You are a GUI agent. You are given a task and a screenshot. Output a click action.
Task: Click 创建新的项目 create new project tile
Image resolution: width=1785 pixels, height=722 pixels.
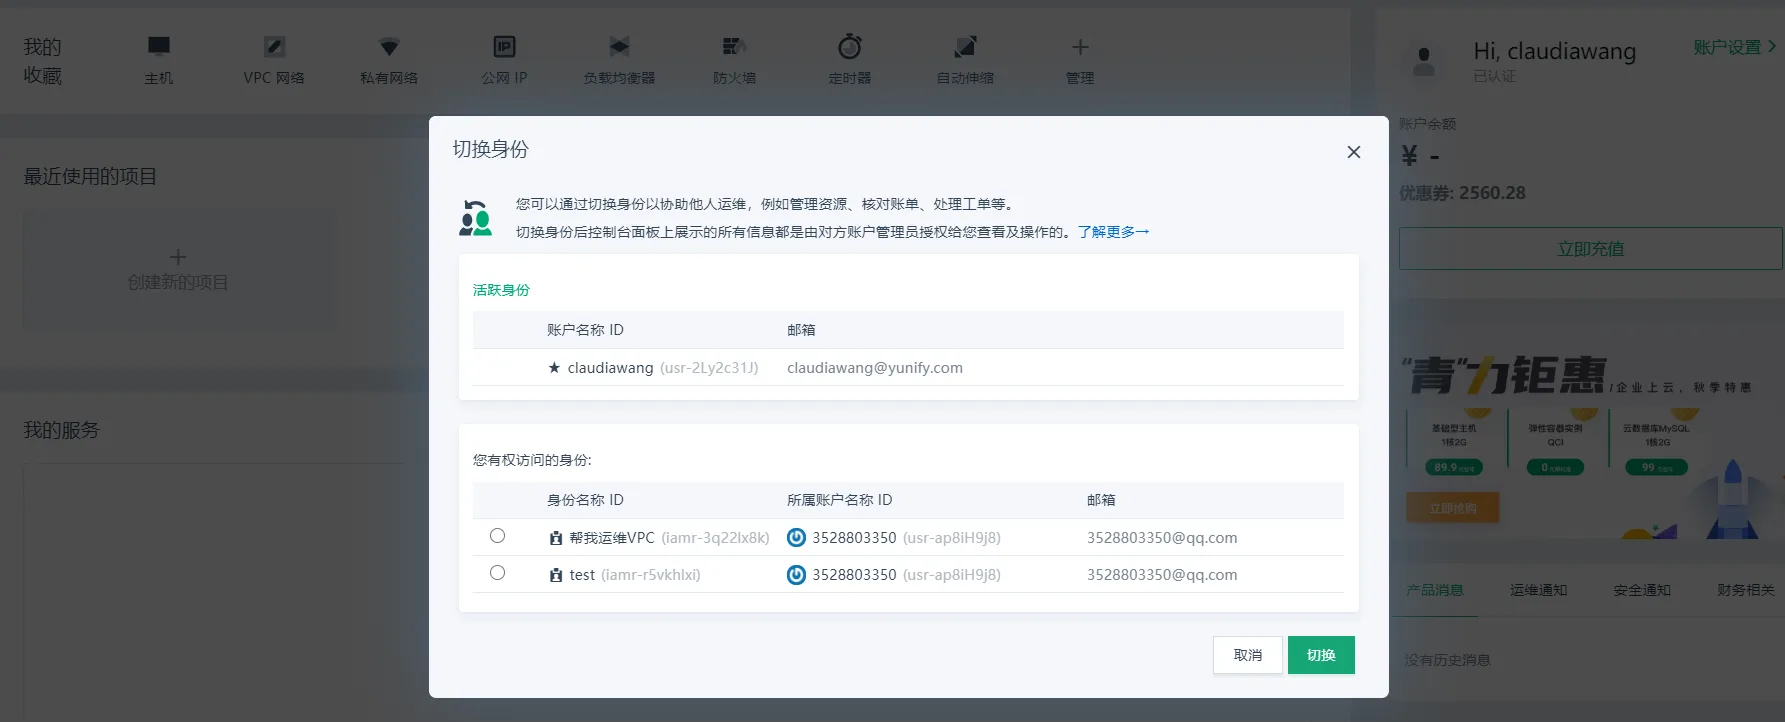click(178, 270)
